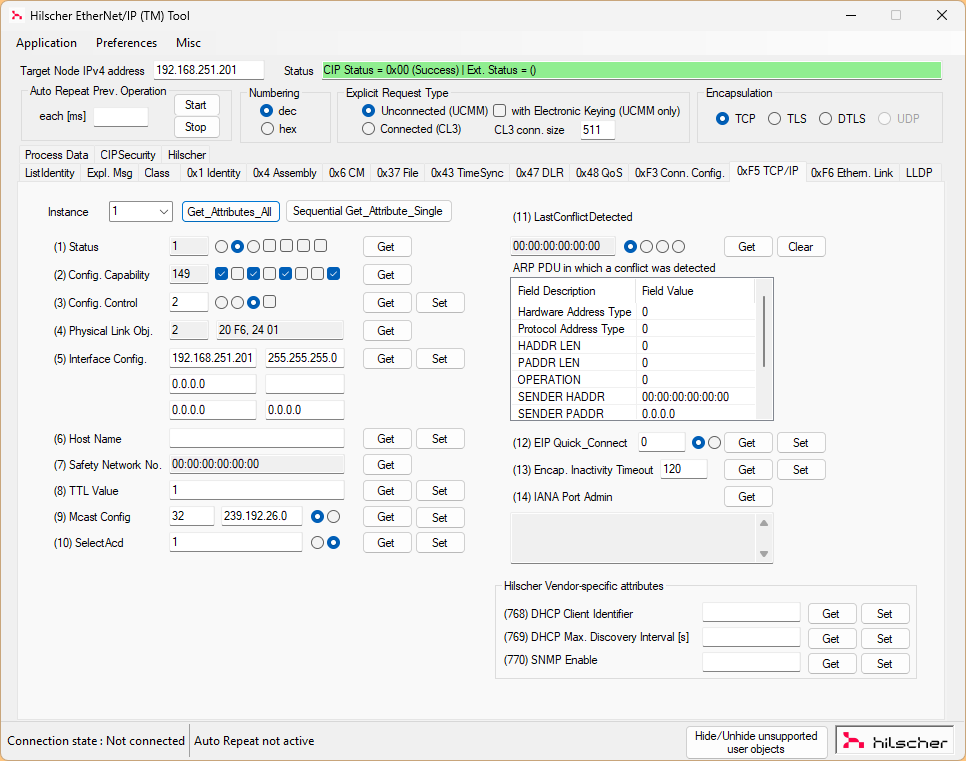The width and height of the screenshot is (966, 761).
Task: Click the Hilscher logo button at bottom right
Action: [x=895, y=741]
